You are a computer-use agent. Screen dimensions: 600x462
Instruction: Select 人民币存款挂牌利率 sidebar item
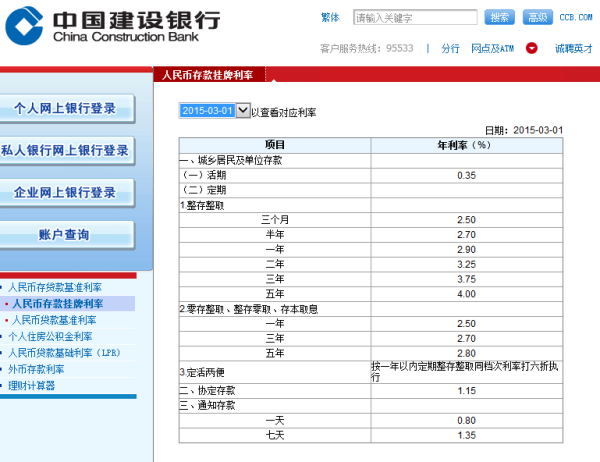(58, 303)
